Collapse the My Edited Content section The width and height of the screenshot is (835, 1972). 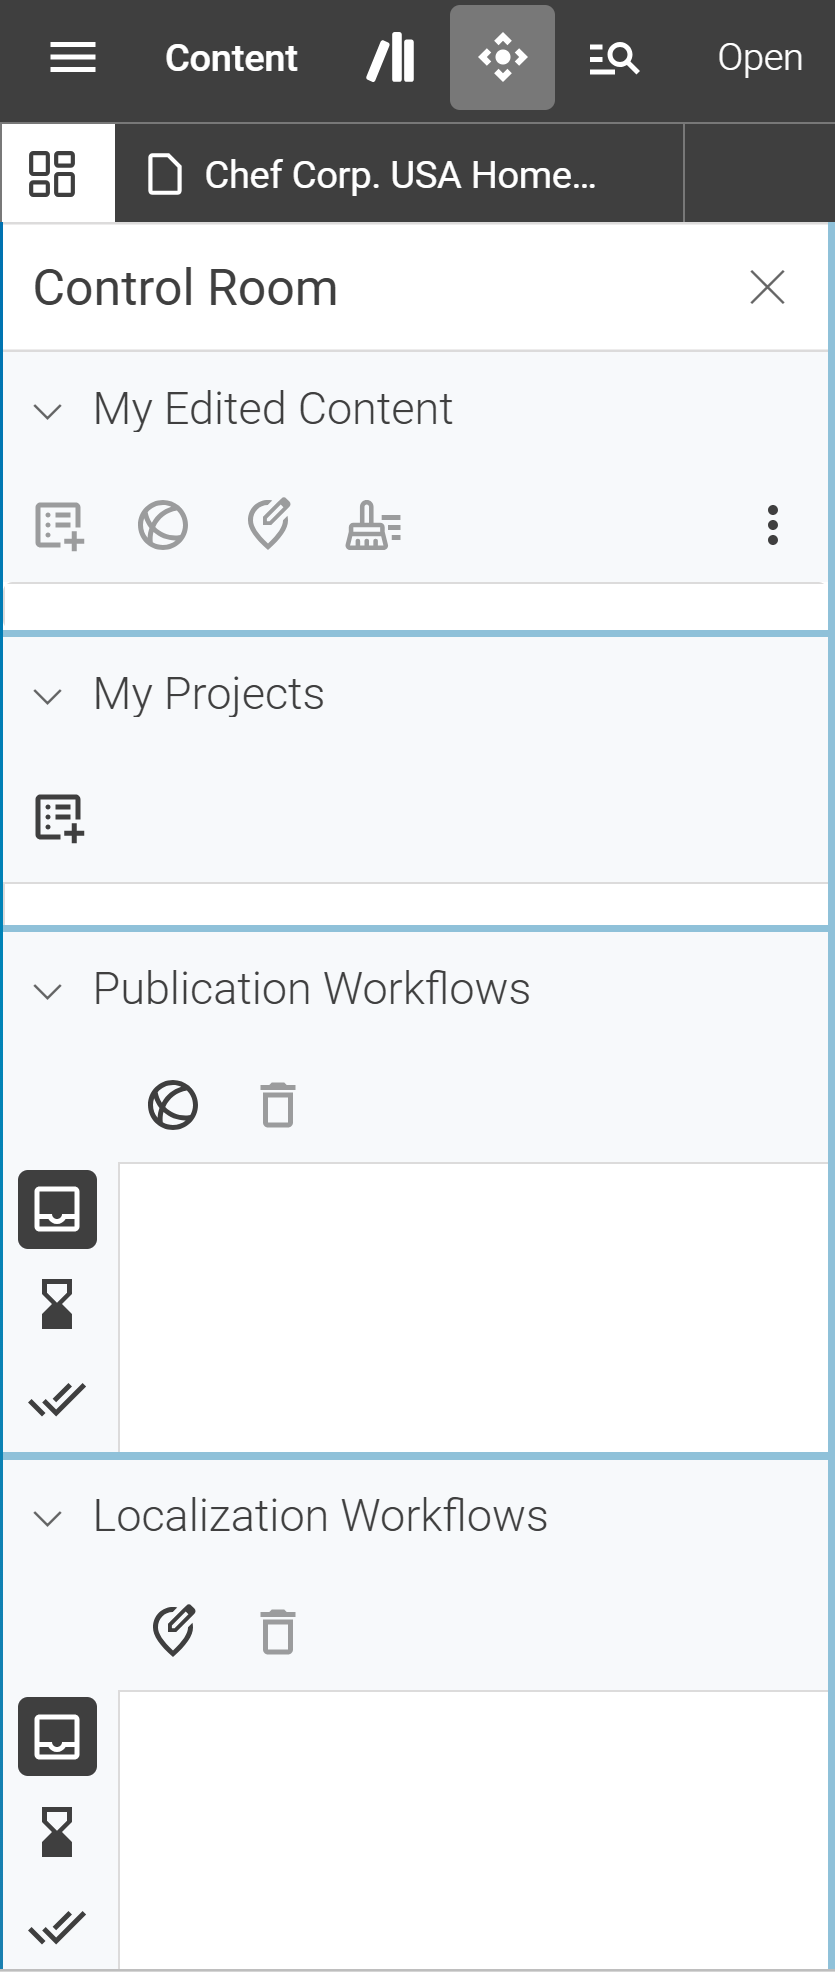tap(48, 411)
